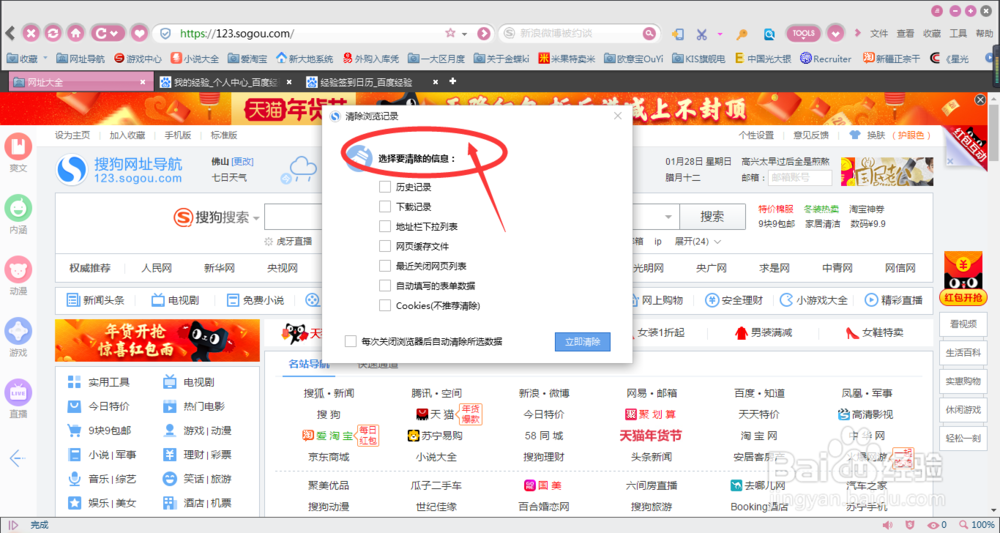
Task: Click the sidebar toggle icon in status bar
Action: click(13, 525)
